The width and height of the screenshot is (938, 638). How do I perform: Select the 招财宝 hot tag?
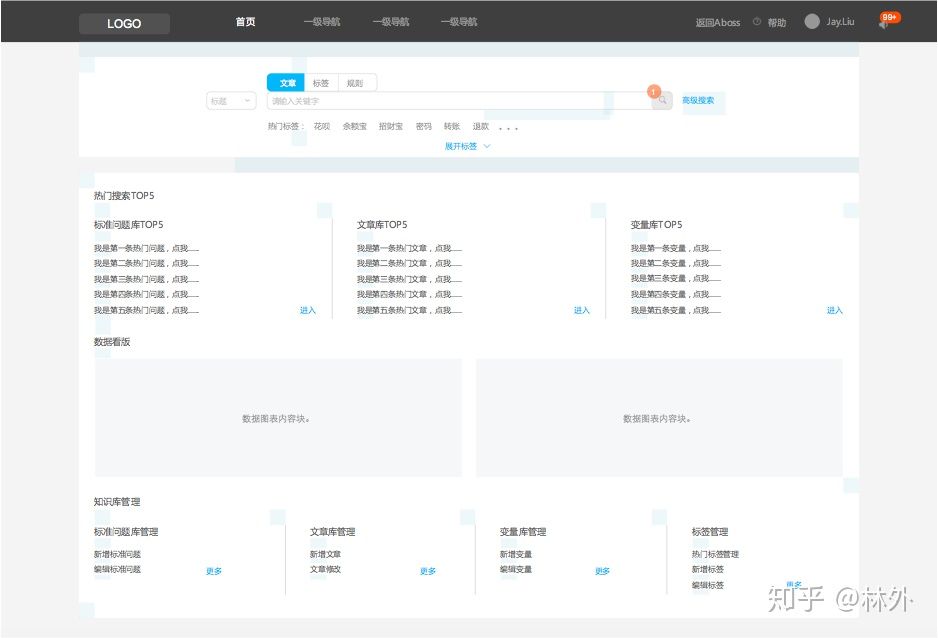(x=391, y=126)
